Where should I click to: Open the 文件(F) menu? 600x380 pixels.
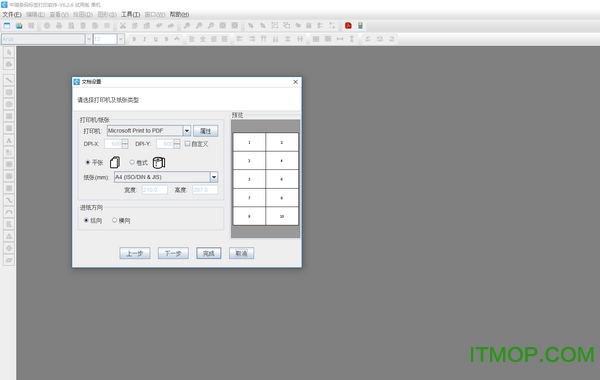[x=12, y=15]
